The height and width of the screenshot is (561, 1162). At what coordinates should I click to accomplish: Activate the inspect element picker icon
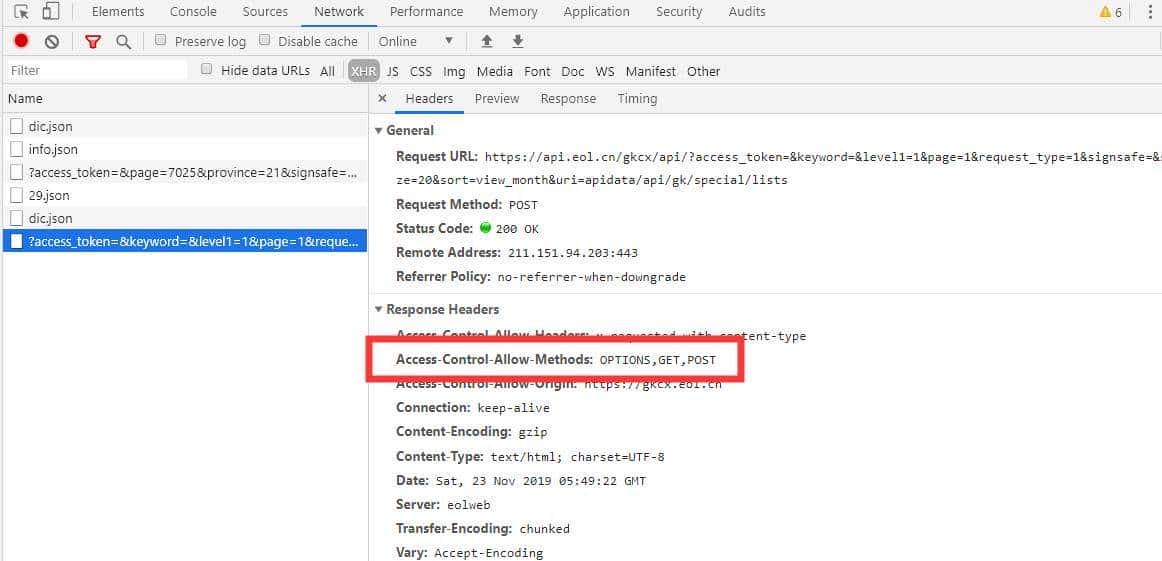pos(21,12)
